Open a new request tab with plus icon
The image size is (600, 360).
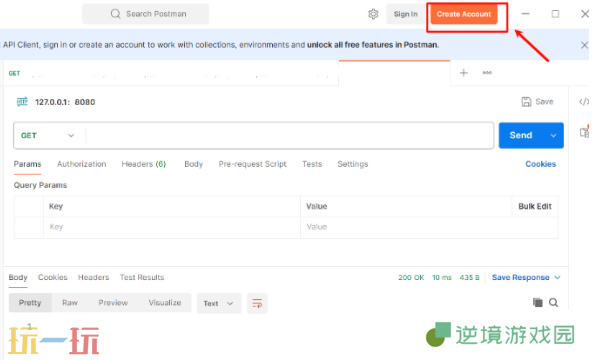pyautogui.click(x=463, y=73)
